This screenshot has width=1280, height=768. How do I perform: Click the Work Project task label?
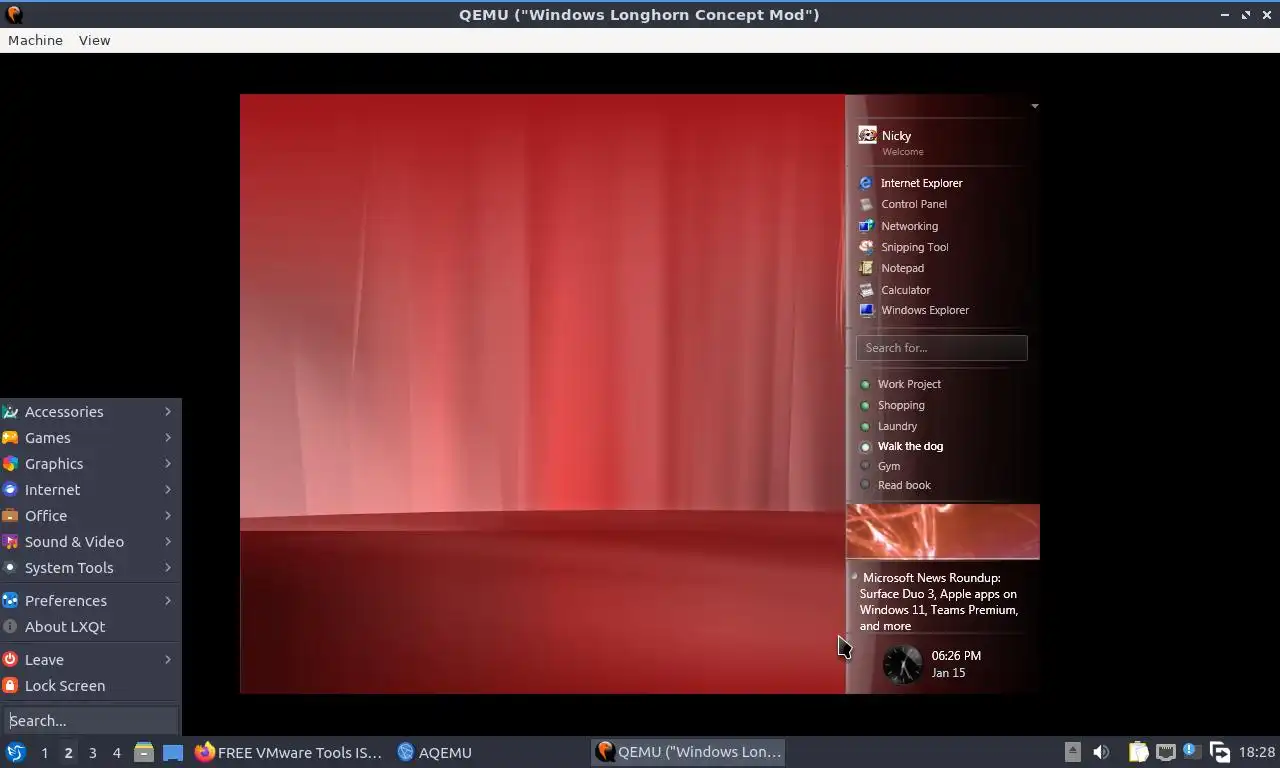point(909,384)
